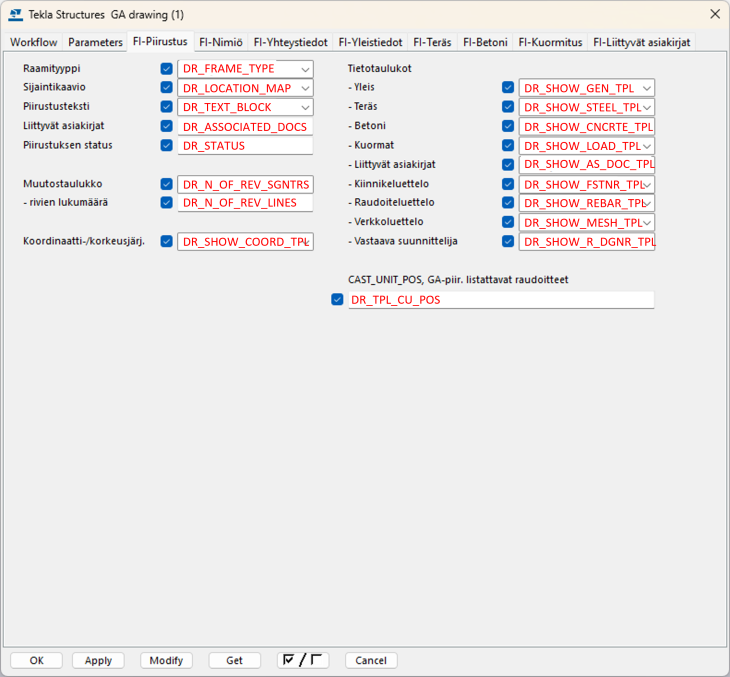730x677 pixels.
Task: Uncheck the Piirustusteksti checkbox
Action: pyautogui.click(x=166, y=107)
